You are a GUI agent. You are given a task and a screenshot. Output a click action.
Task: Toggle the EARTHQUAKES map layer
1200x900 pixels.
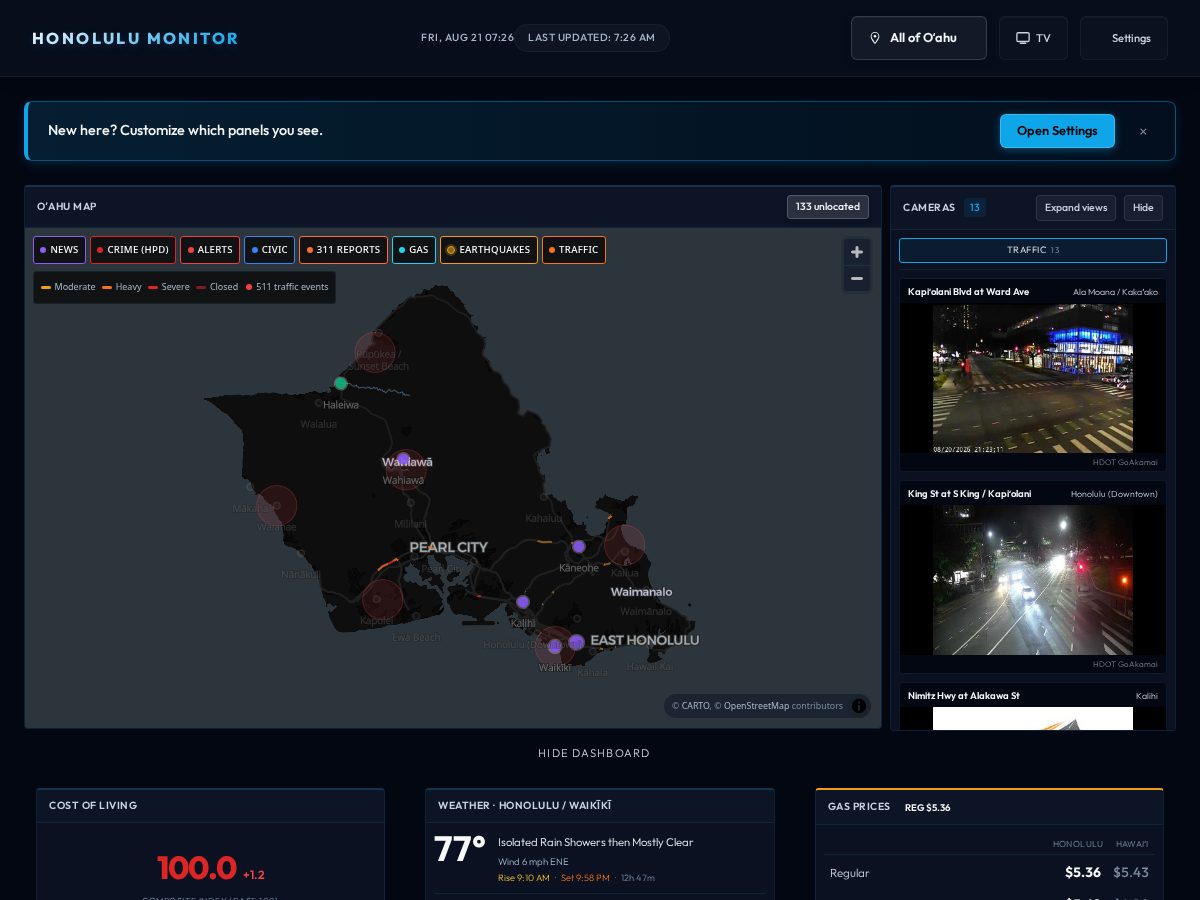tap(489, 250)
